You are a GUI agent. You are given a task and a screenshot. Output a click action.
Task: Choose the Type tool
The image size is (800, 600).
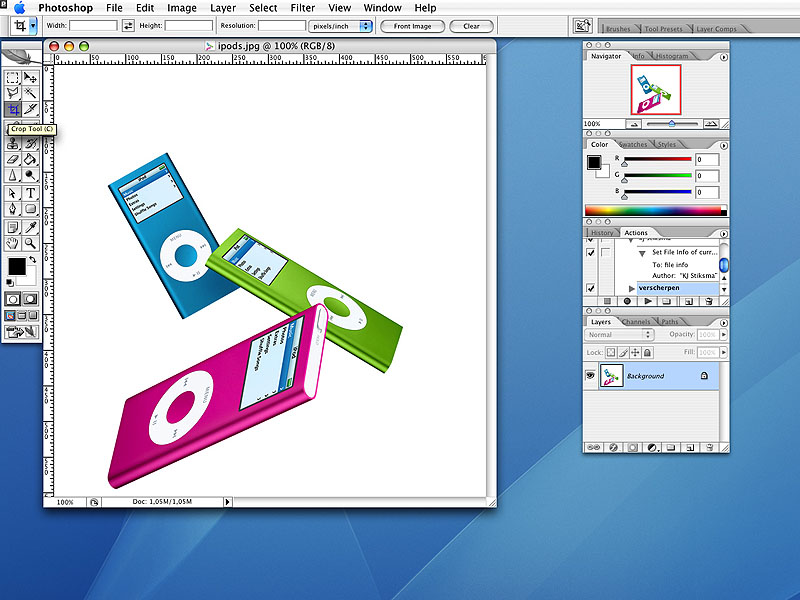click(31, 193)
